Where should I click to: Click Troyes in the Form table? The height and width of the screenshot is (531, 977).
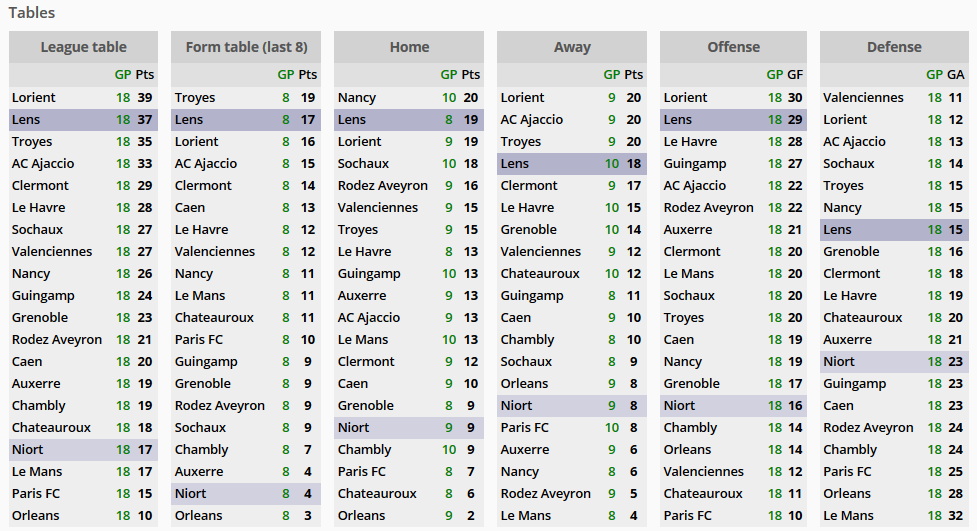(x=195, y=97)
